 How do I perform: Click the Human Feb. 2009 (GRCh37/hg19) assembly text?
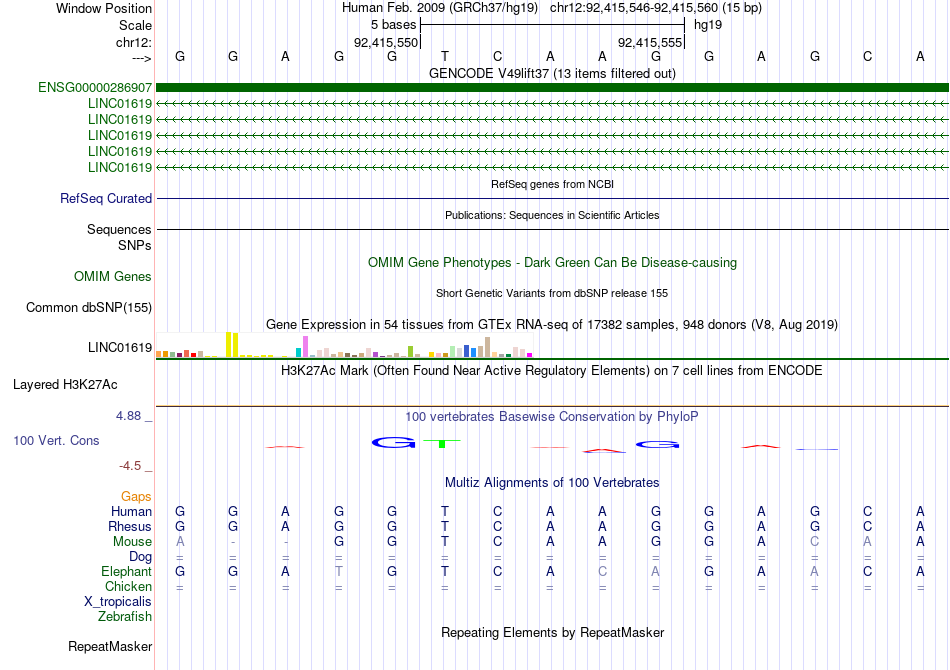point(440,8)
